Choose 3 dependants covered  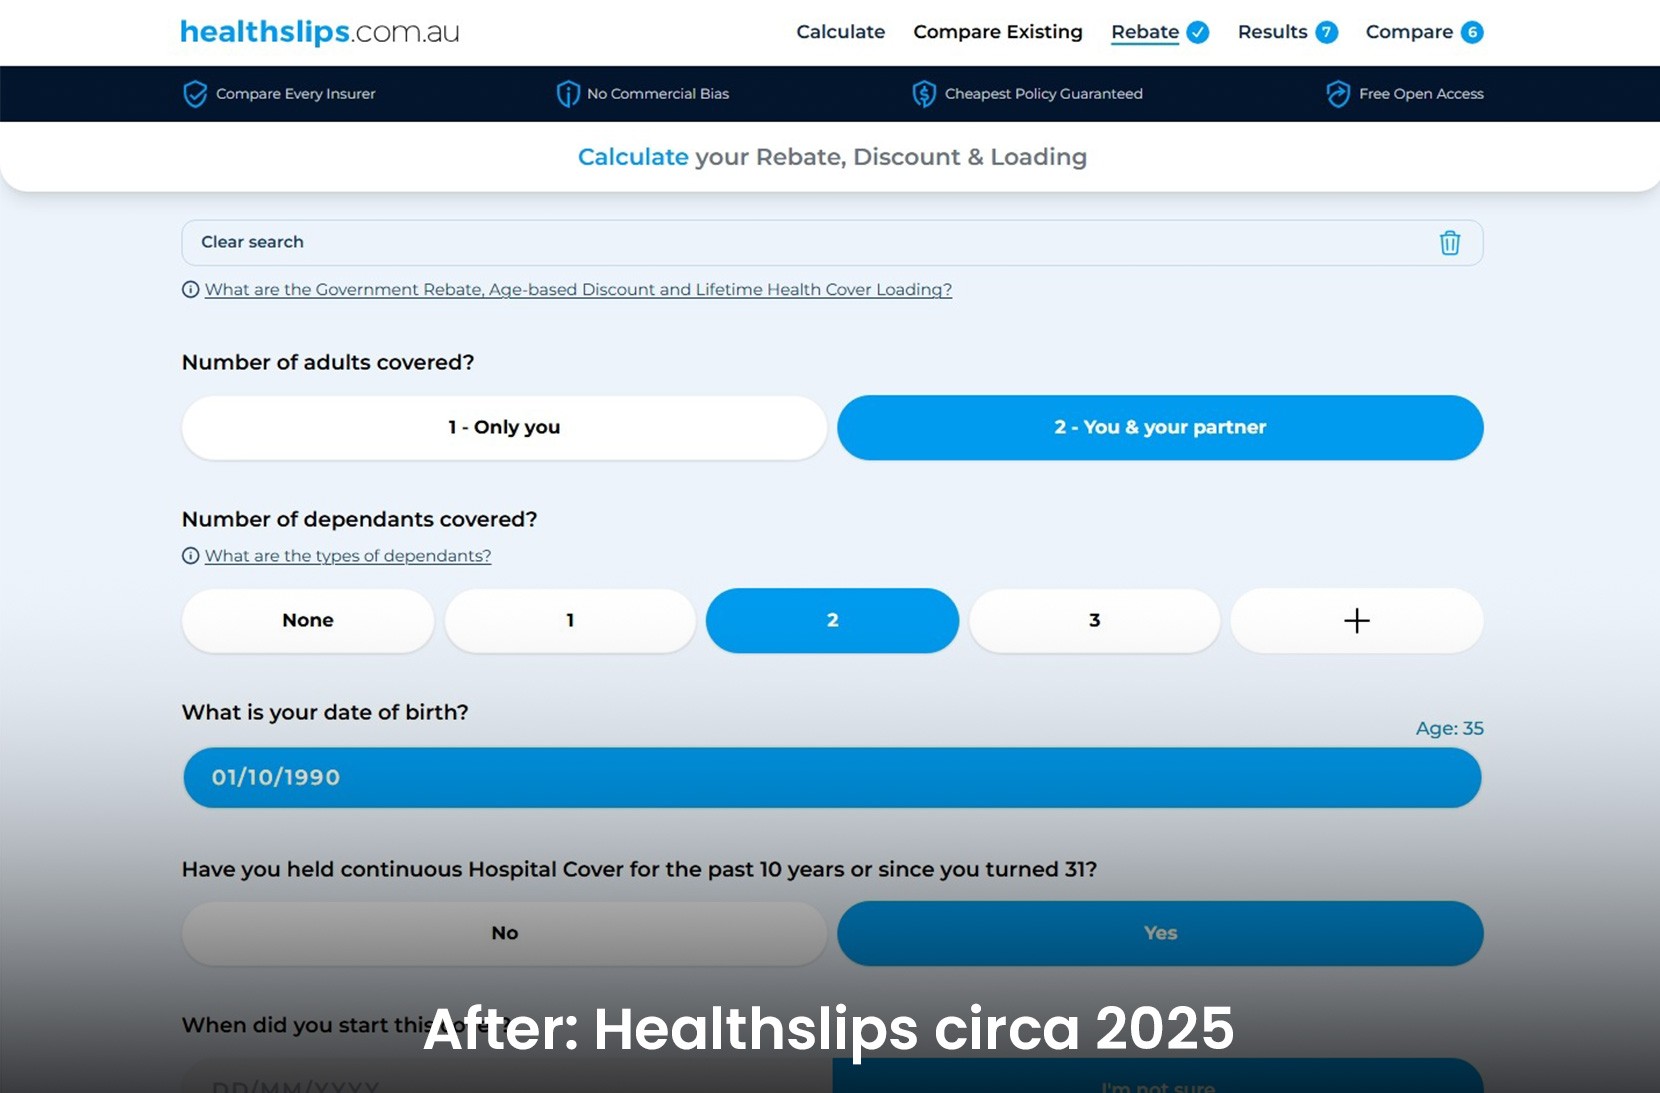pyautogui.click(x=1094, y=621)
